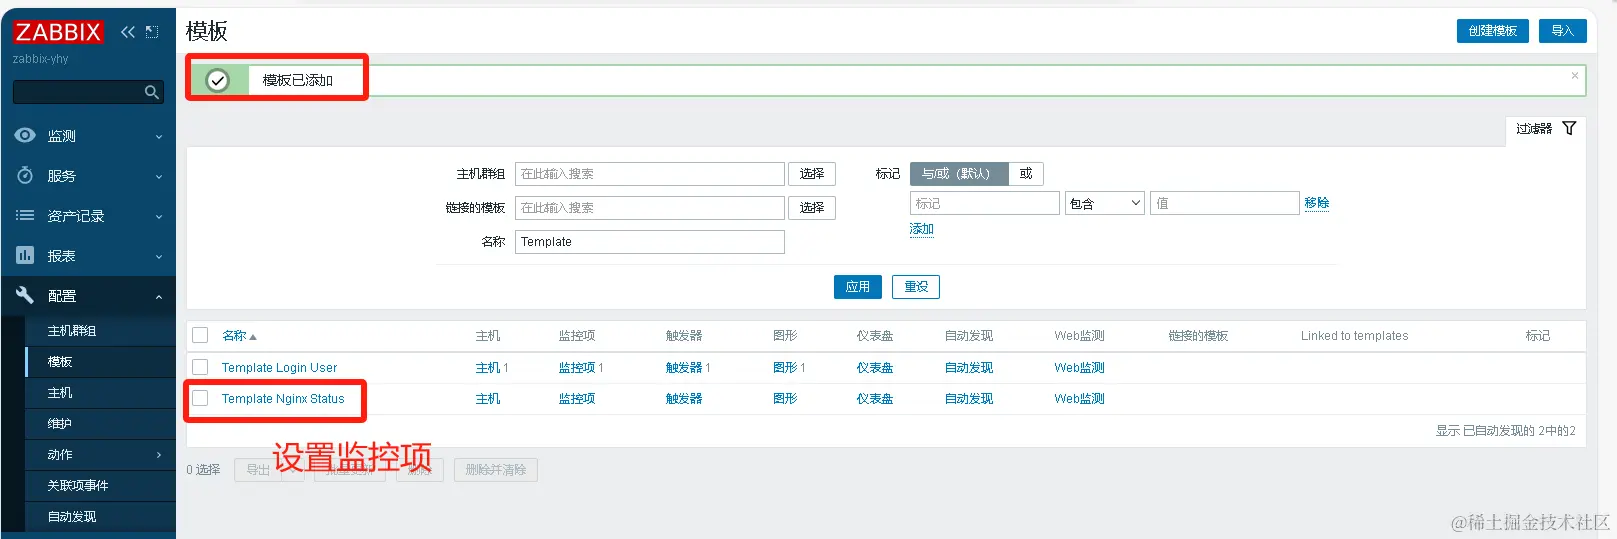Close the 模板已添加 message
The width and height of the screenshot is (1617, 539).
[1575, 75]
